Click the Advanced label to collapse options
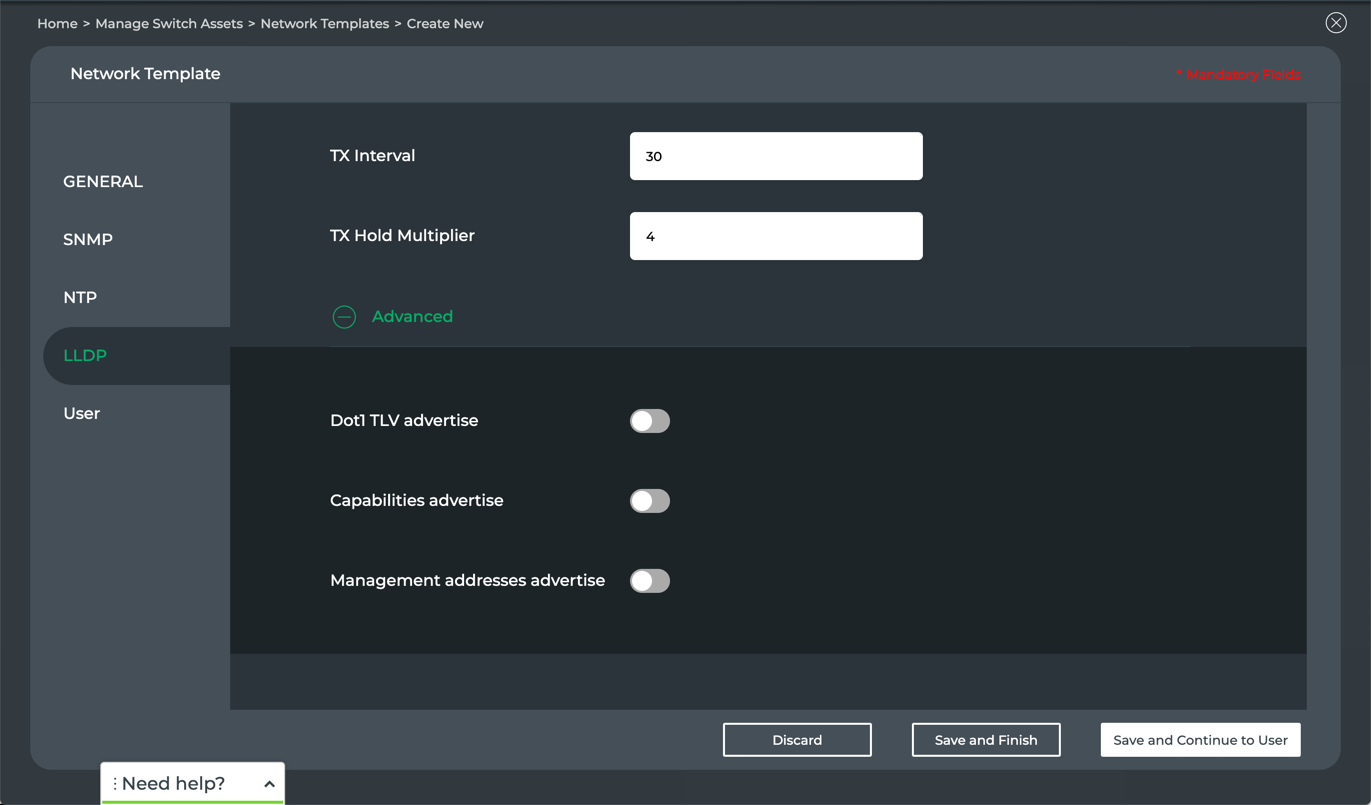1371x805 pixels. [412, 317]
